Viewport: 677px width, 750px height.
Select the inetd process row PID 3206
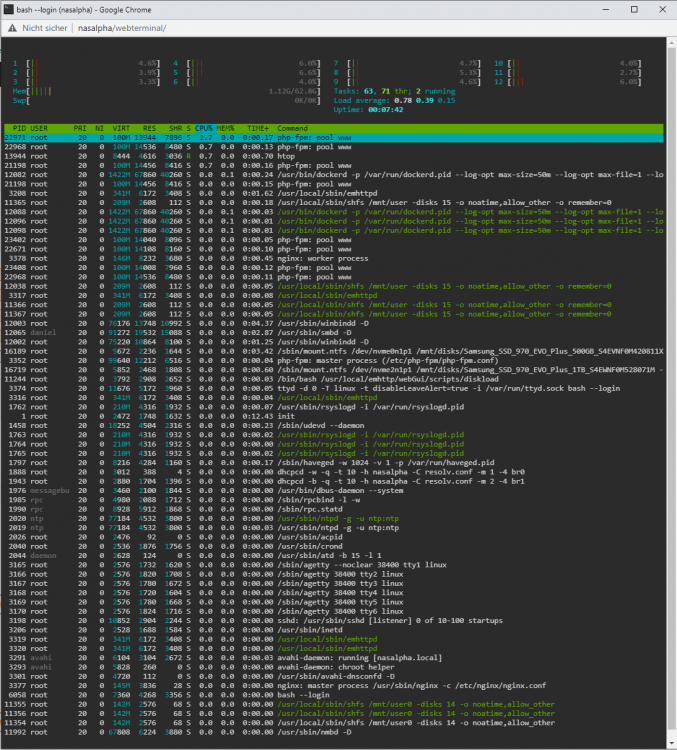pyautogui.click(x=333, y=630)
